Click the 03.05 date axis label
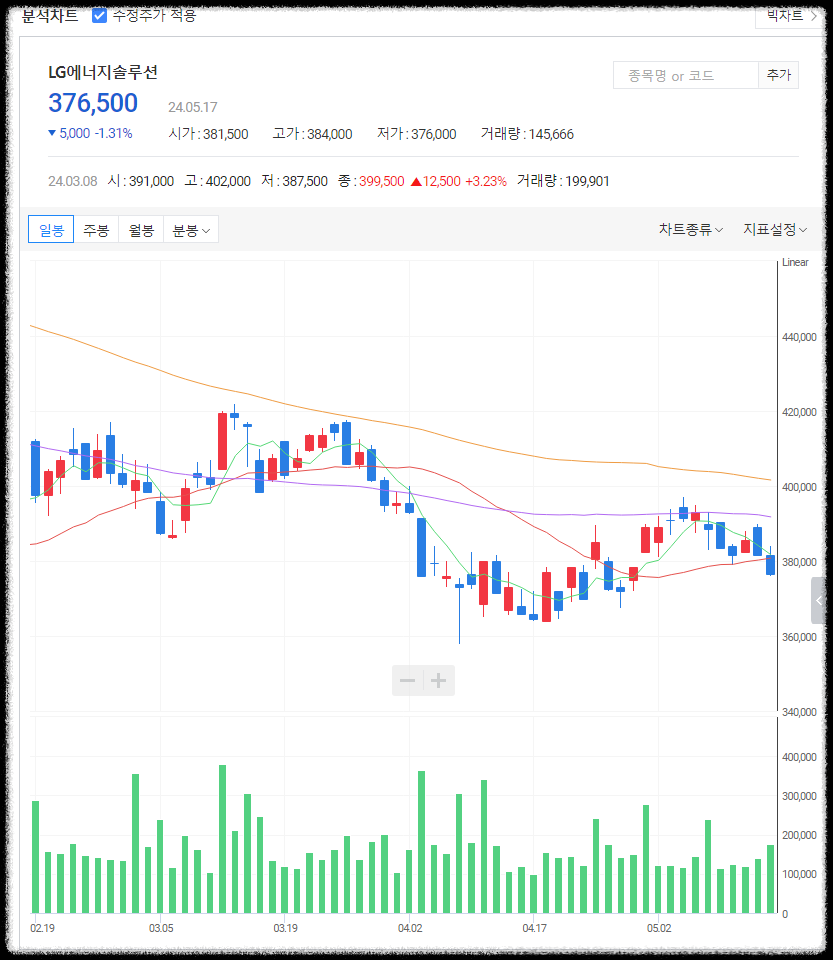The width and height of the screenshot is (833, 960). (x=161, y=928)
